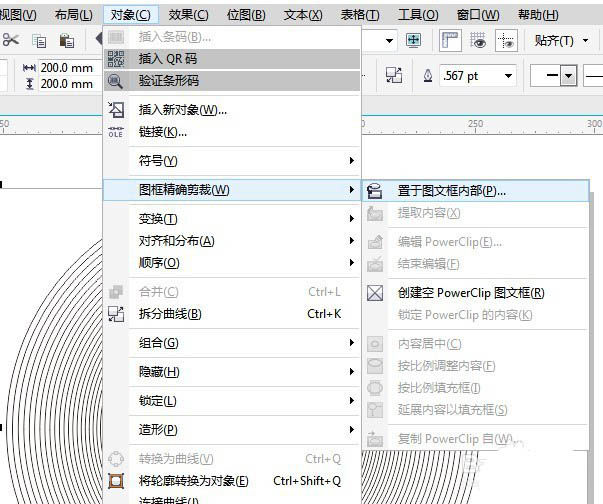Click the object width 200.0 mm field

pyautogui.click(x=70, y=68)
